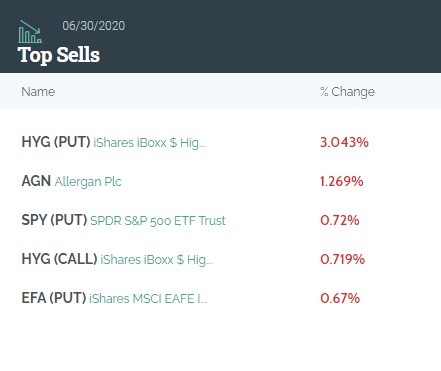Click the 0.719% change value
The image size is (441, 371).
pos(342,259)
